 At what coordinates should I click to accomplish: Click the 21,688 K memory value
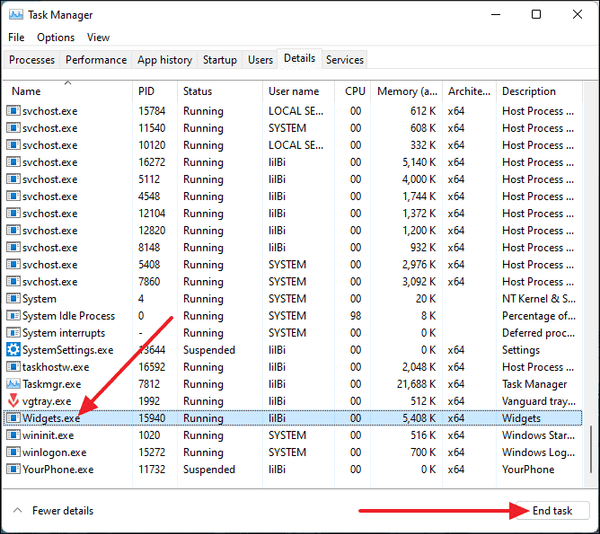416,384
